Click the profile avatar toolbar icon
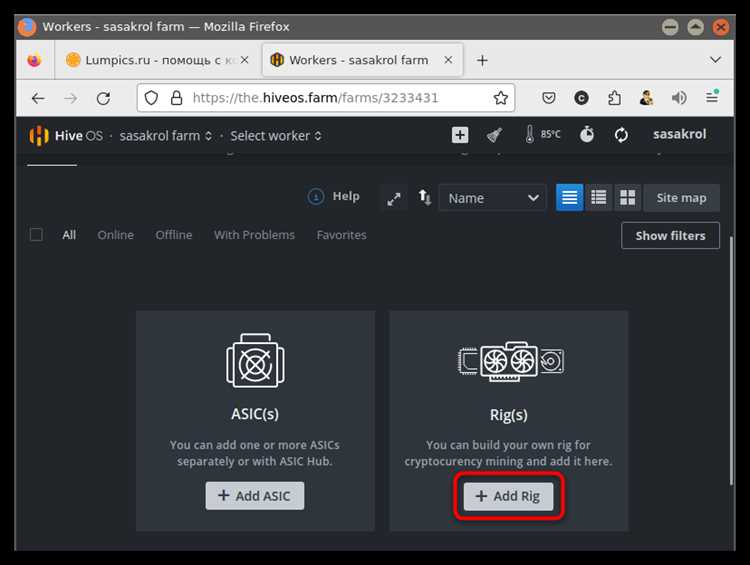750x565 pixels. click(x=647, y=98)
